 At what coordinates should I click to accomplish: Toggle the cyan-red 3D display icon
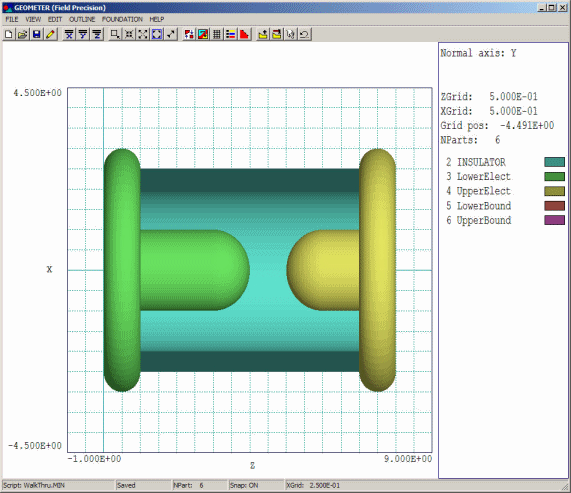[203, 35]
